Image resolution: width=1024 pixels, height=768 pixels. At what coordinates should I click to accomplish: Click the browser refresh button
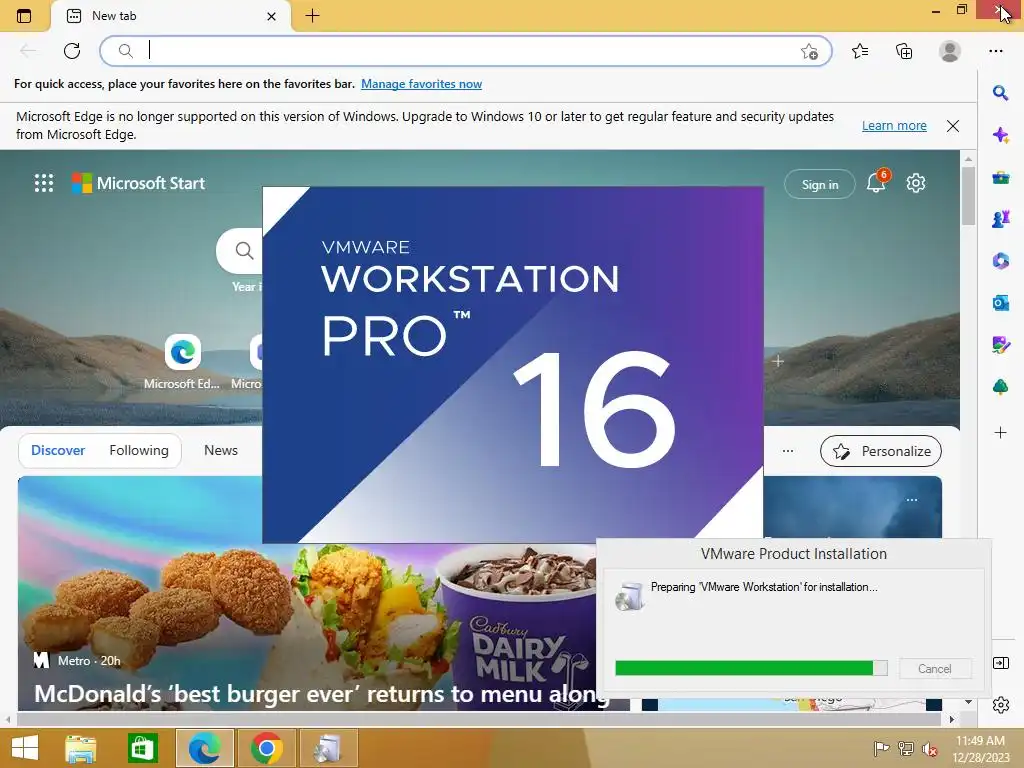click(72, 51)
